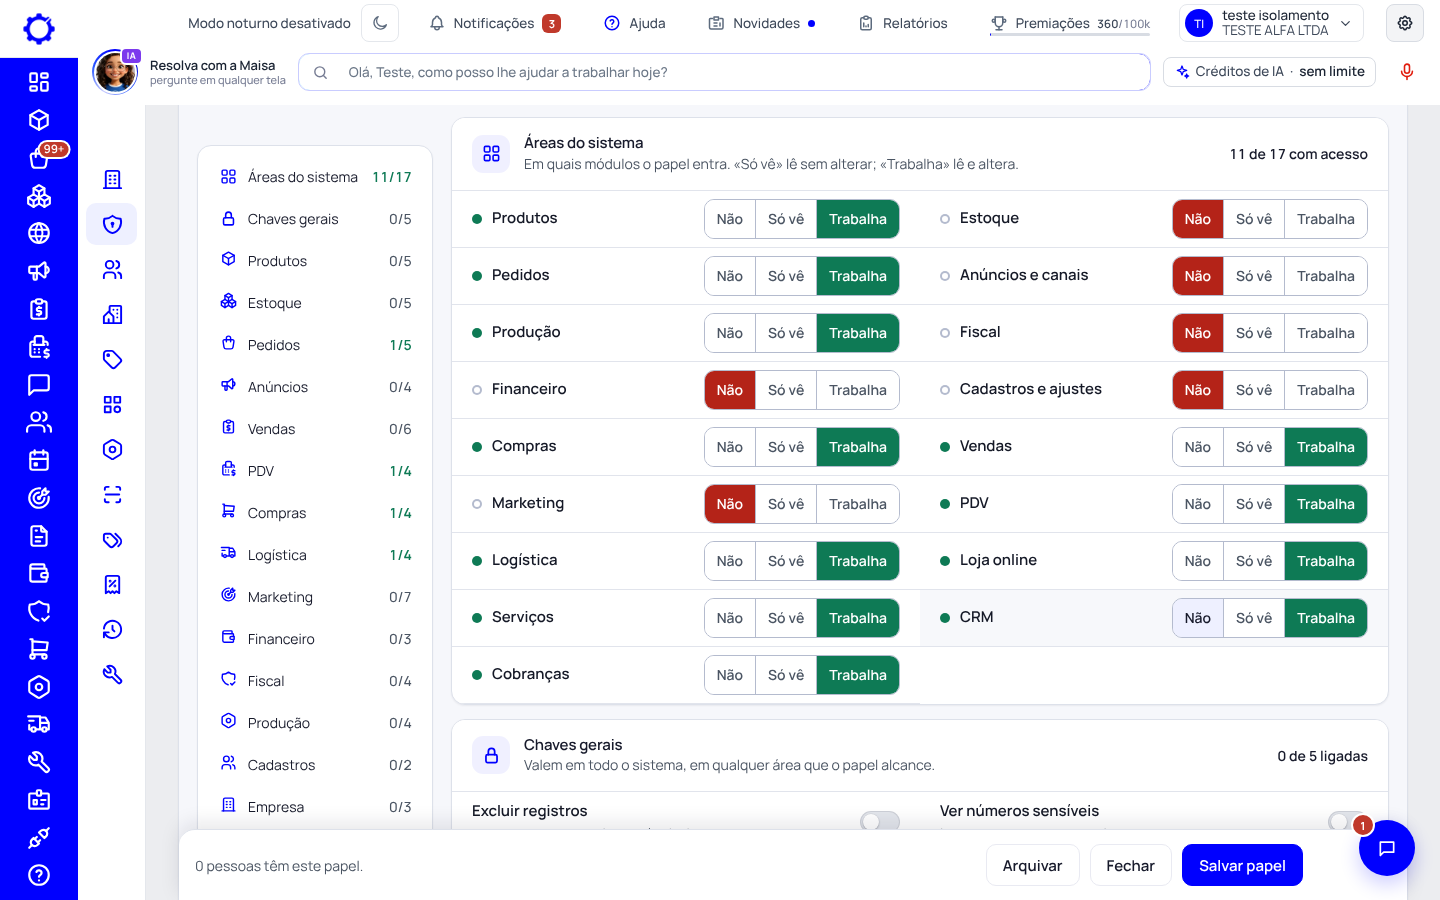The image size is (1440, 900).
Task: Go to Pedidos in the section list
Action: [x=316, y=345]
